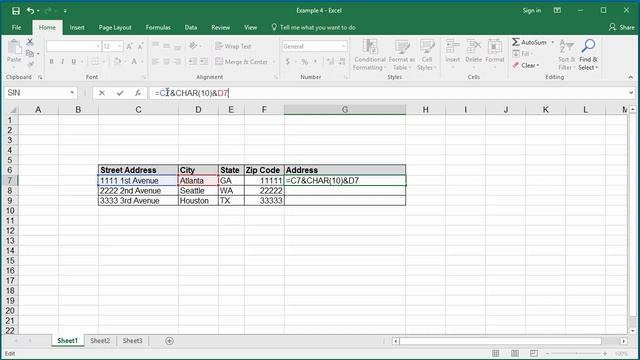Collapse the ribbon with the chevron
The image size is (640, 360).
click(x=631, y=77)
